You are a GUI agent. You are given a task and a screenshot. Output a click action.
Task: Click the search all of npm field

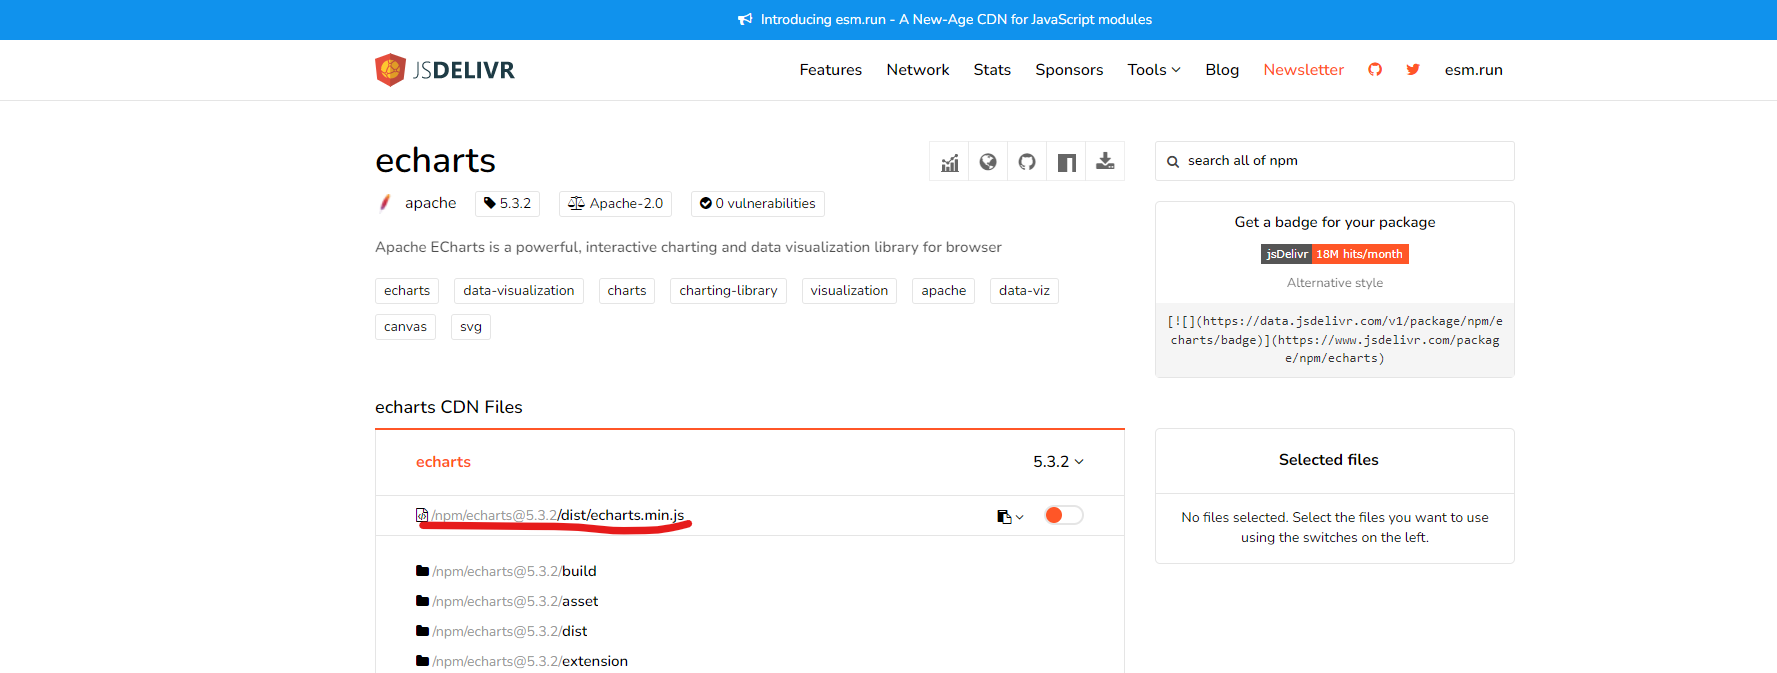click(1335, 161)
